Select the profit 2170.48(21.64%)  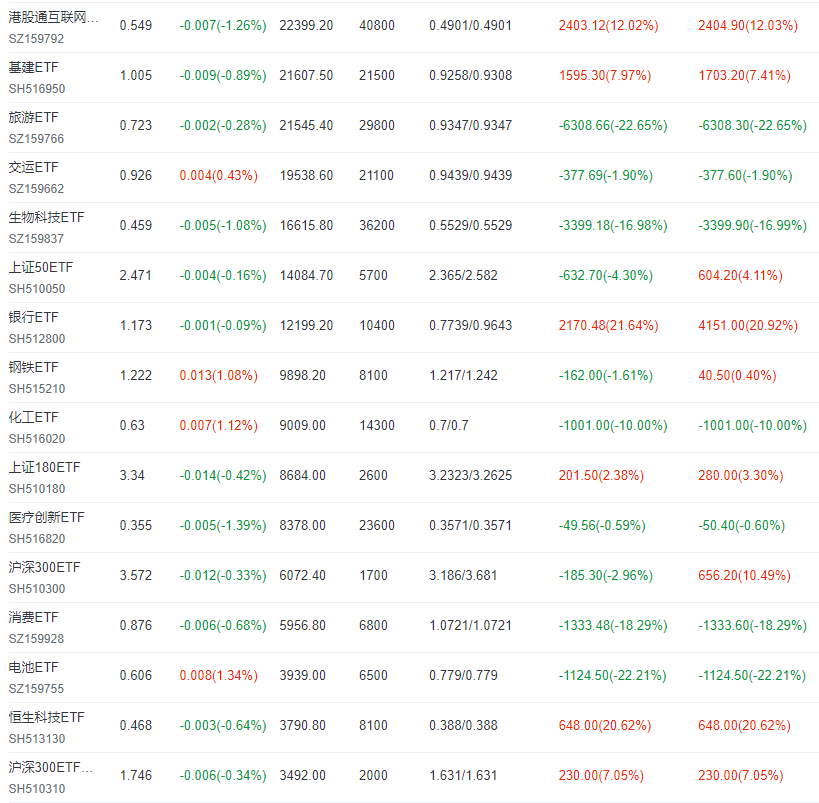[x=609, y=325]
